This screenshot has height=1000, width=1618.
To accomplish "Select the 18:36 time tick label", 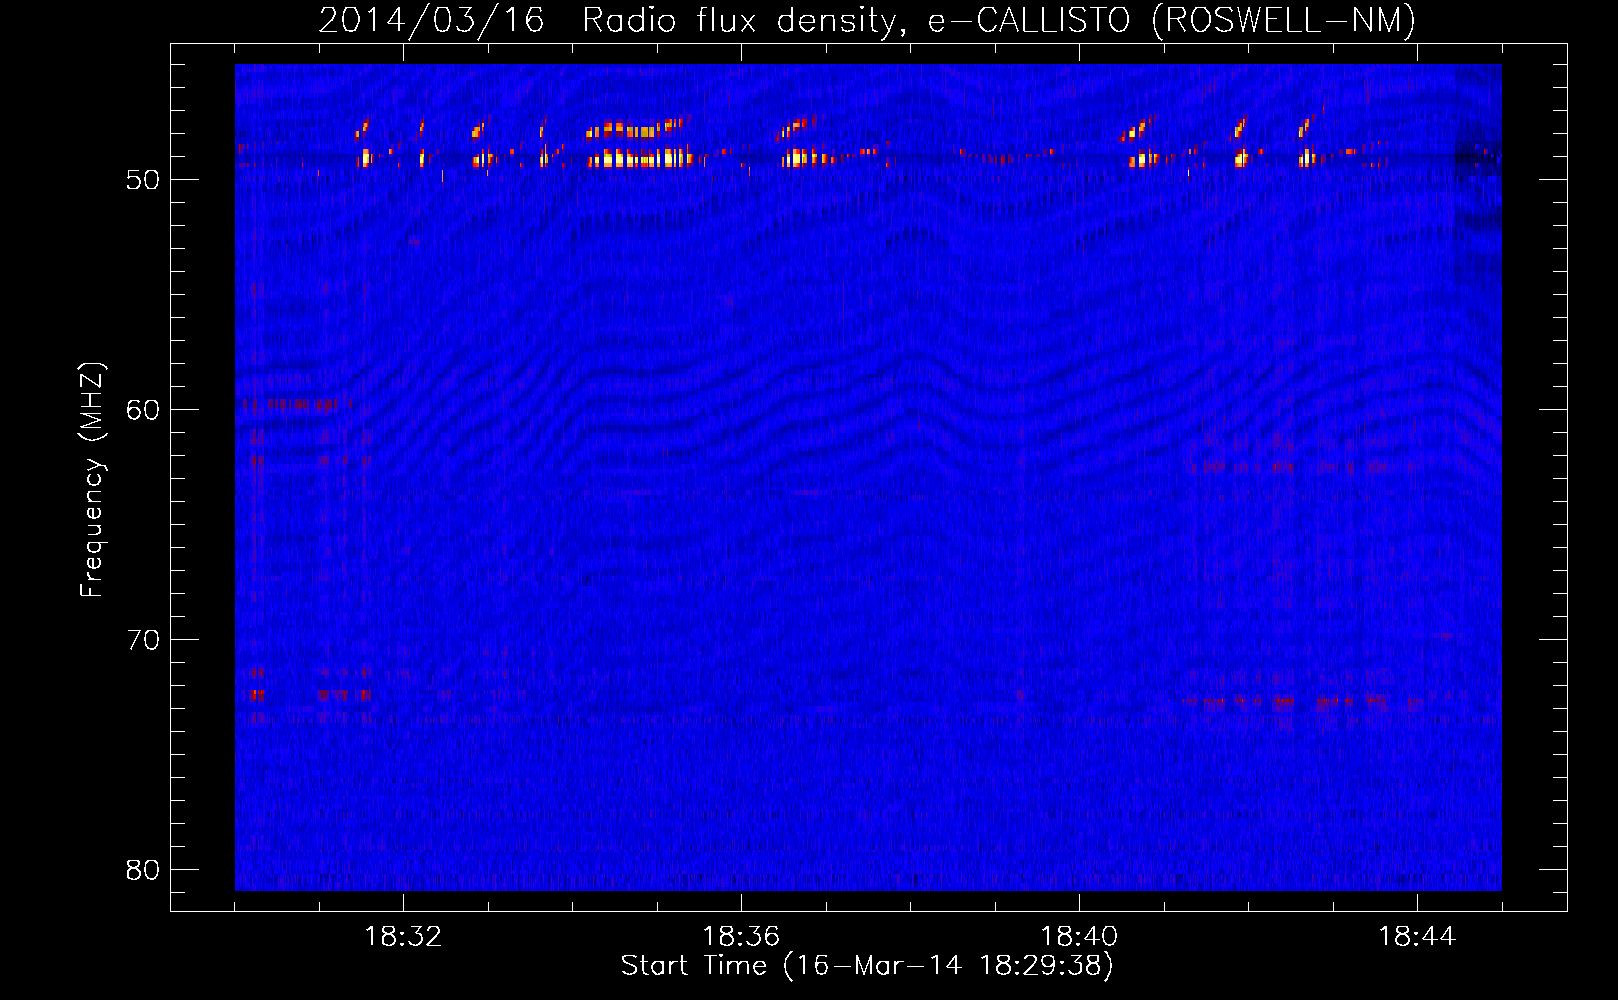I will point(741,936).
